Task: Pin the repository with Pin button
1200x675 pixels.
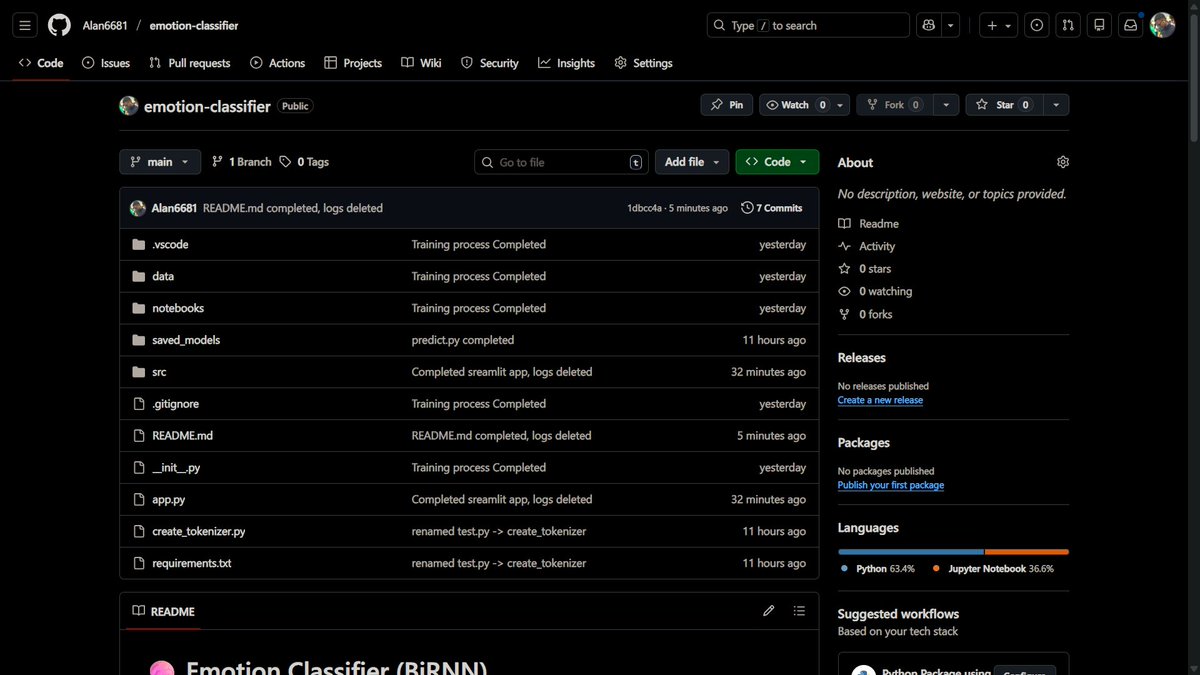Action: click(x=727, y=105)
